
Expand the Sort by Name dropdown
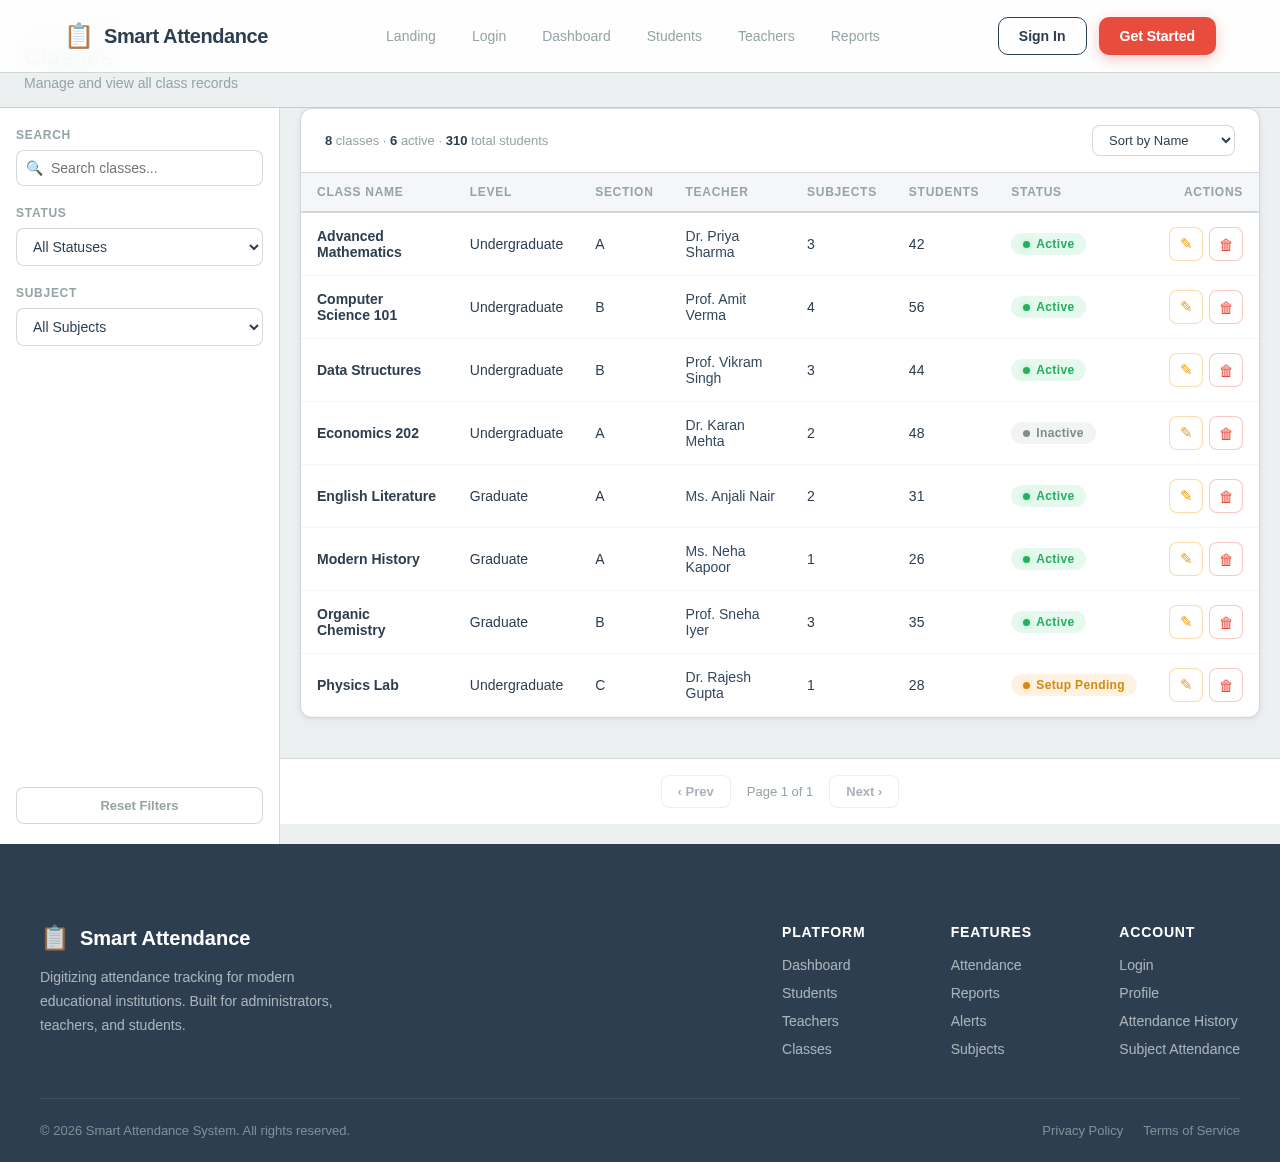[1163, 140]
